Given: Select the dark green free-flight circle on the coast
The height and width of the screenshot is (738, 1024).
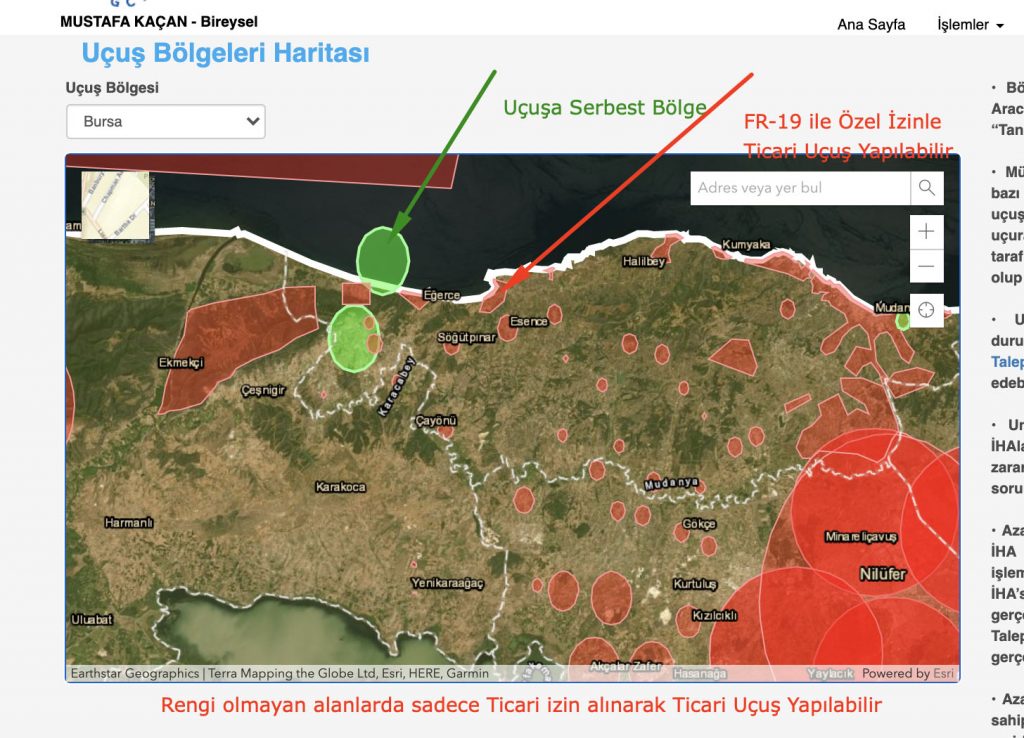Looking at the screenshot, I should click(x=383, y=259).
